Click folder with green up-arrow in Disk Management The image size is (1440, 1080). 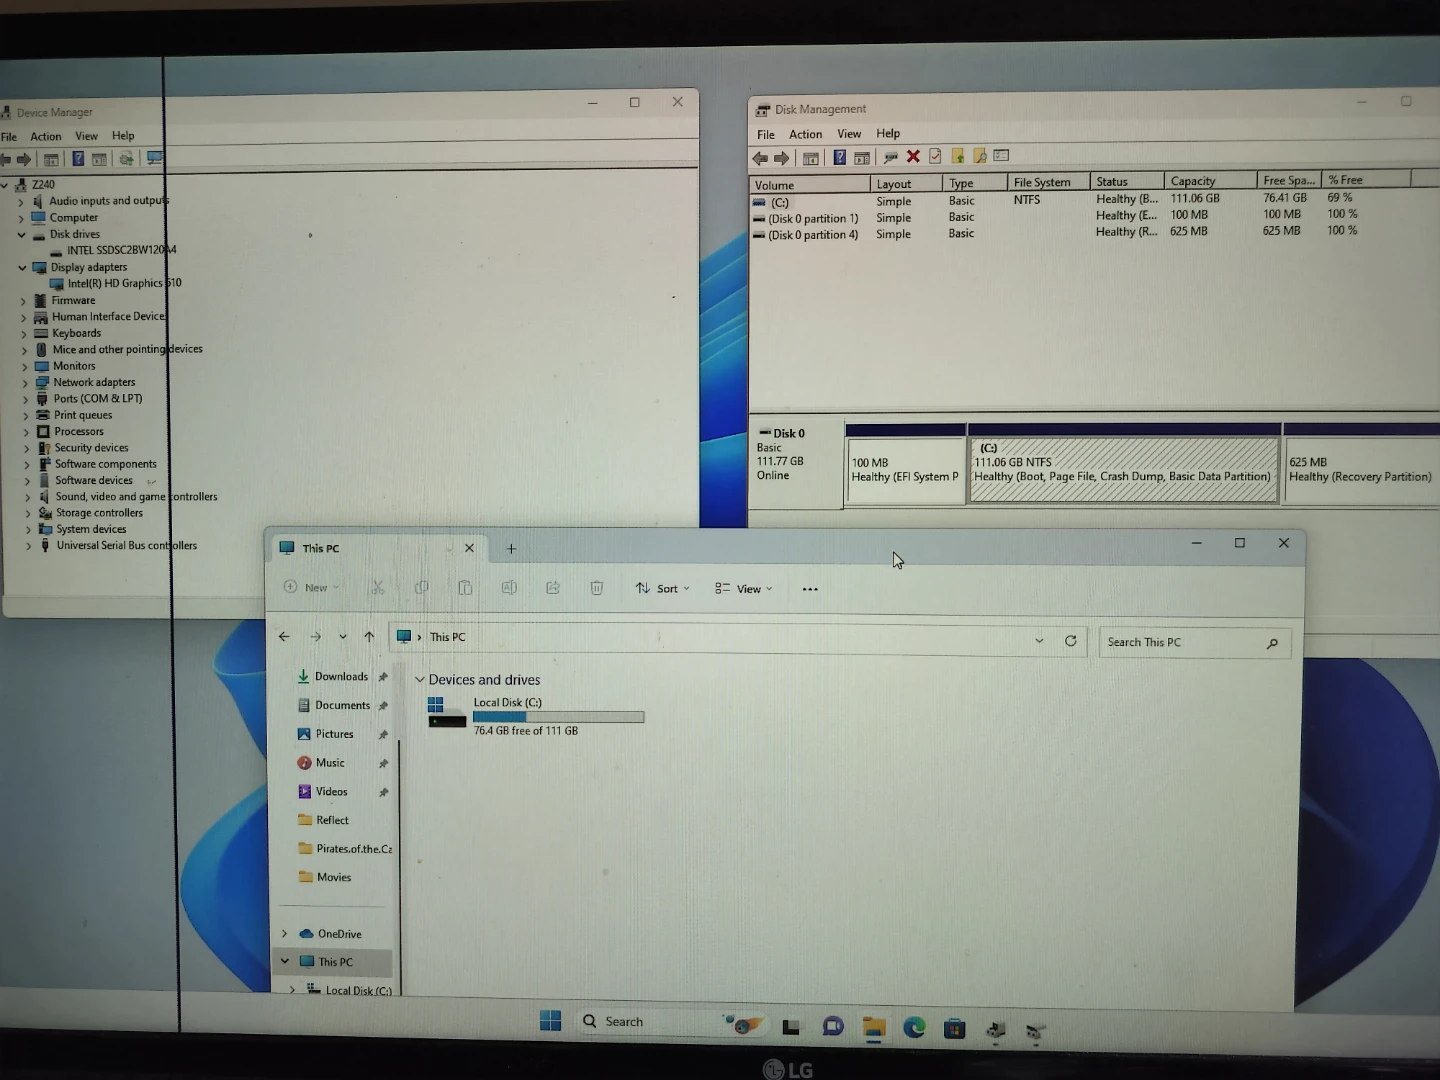(x=957, y=156)
